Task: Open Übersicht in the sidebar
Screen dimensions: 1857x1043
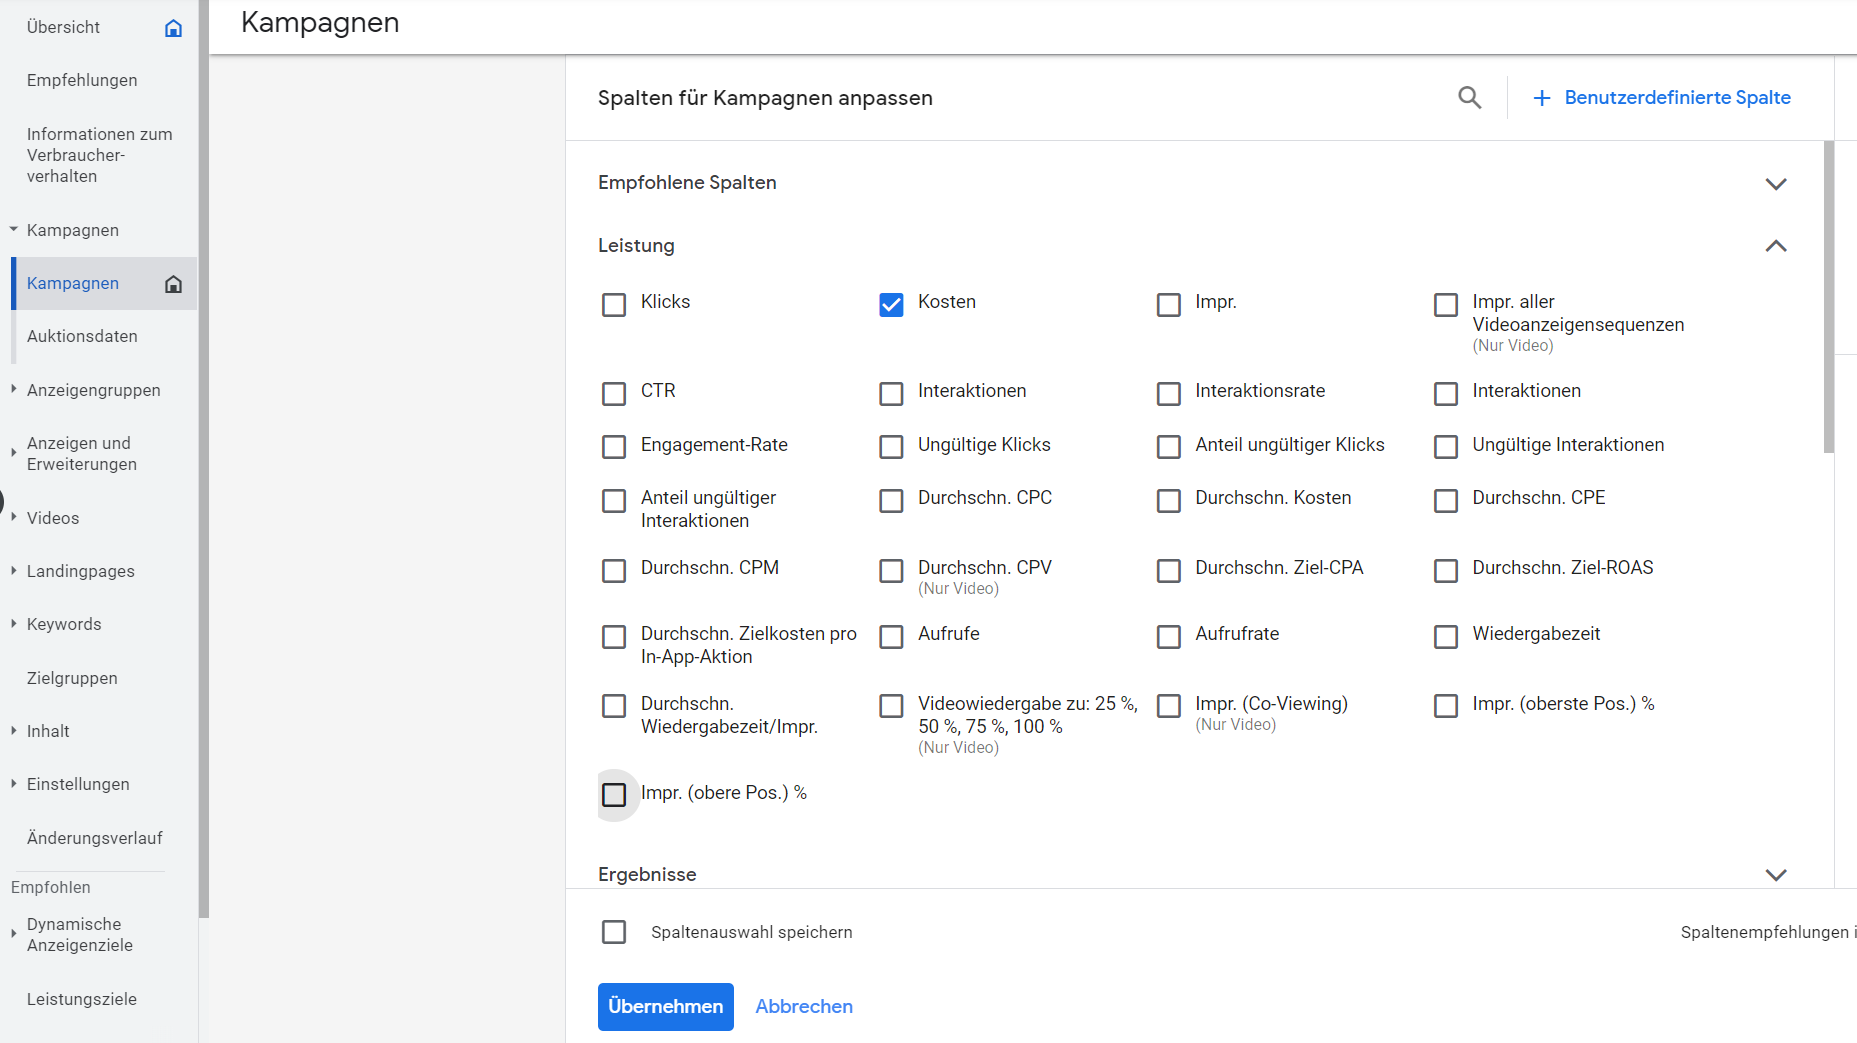Action: (x=64, y=28)
